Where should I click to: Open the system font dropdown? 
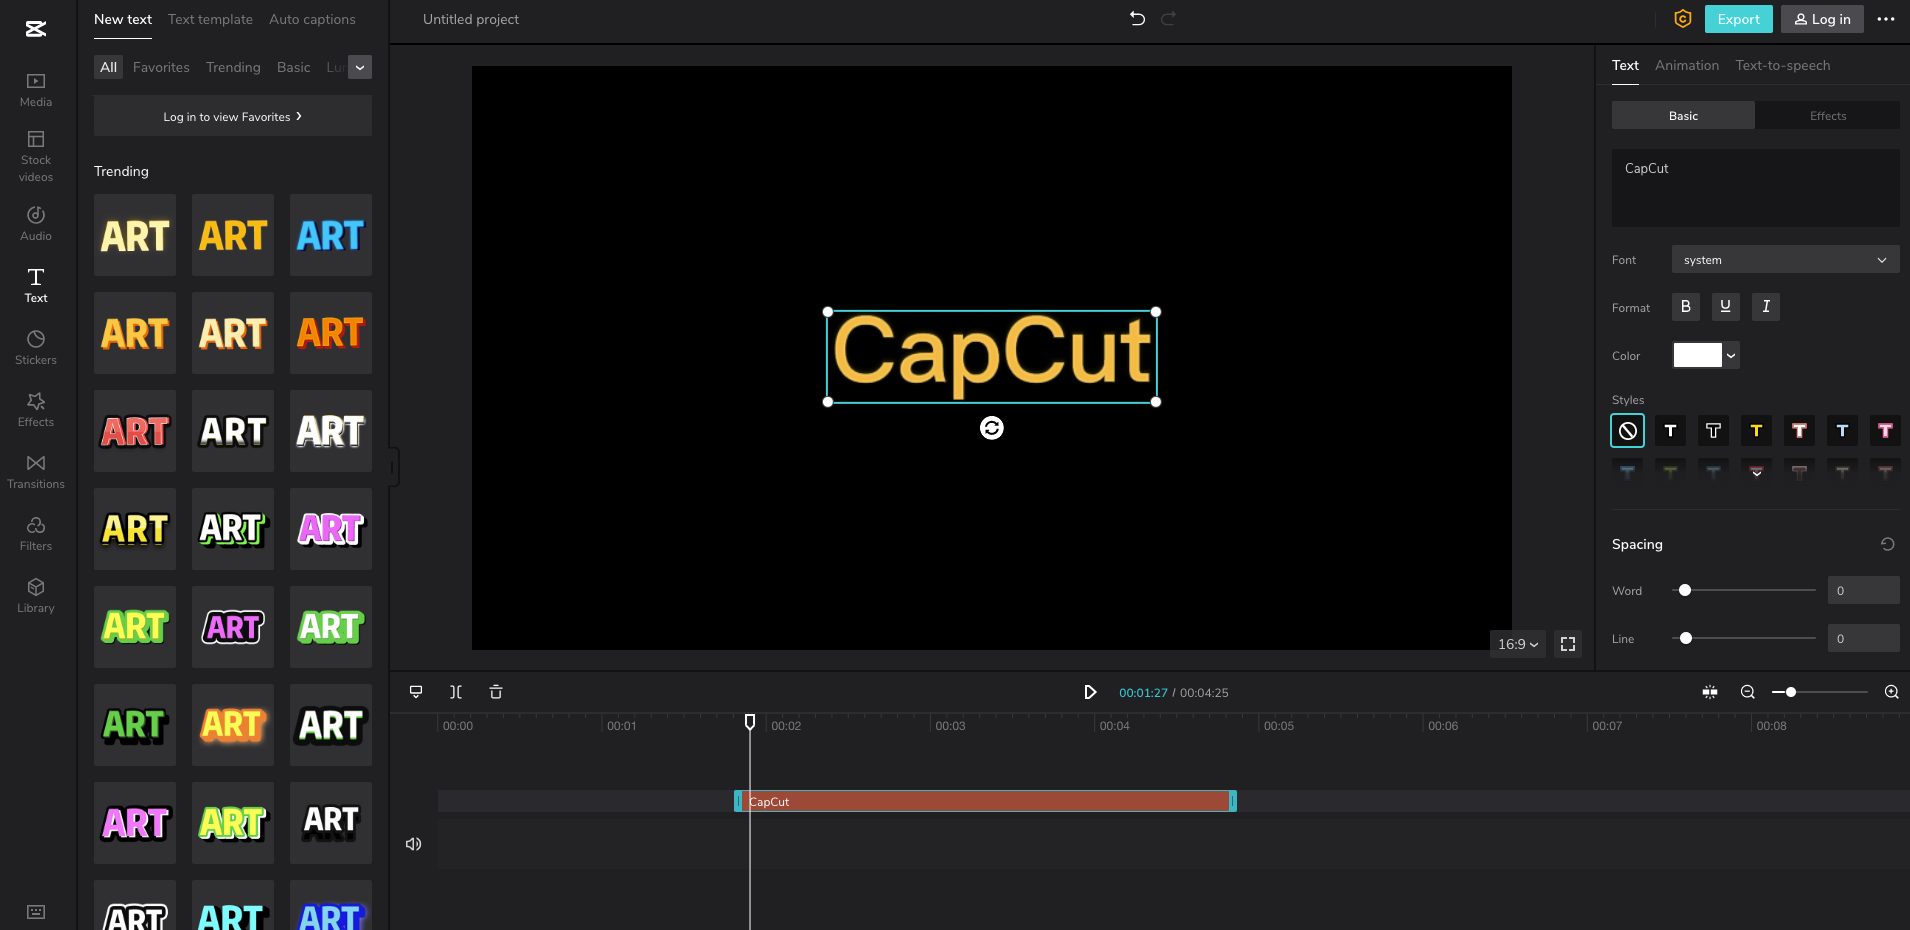(x=1783, y=259)
